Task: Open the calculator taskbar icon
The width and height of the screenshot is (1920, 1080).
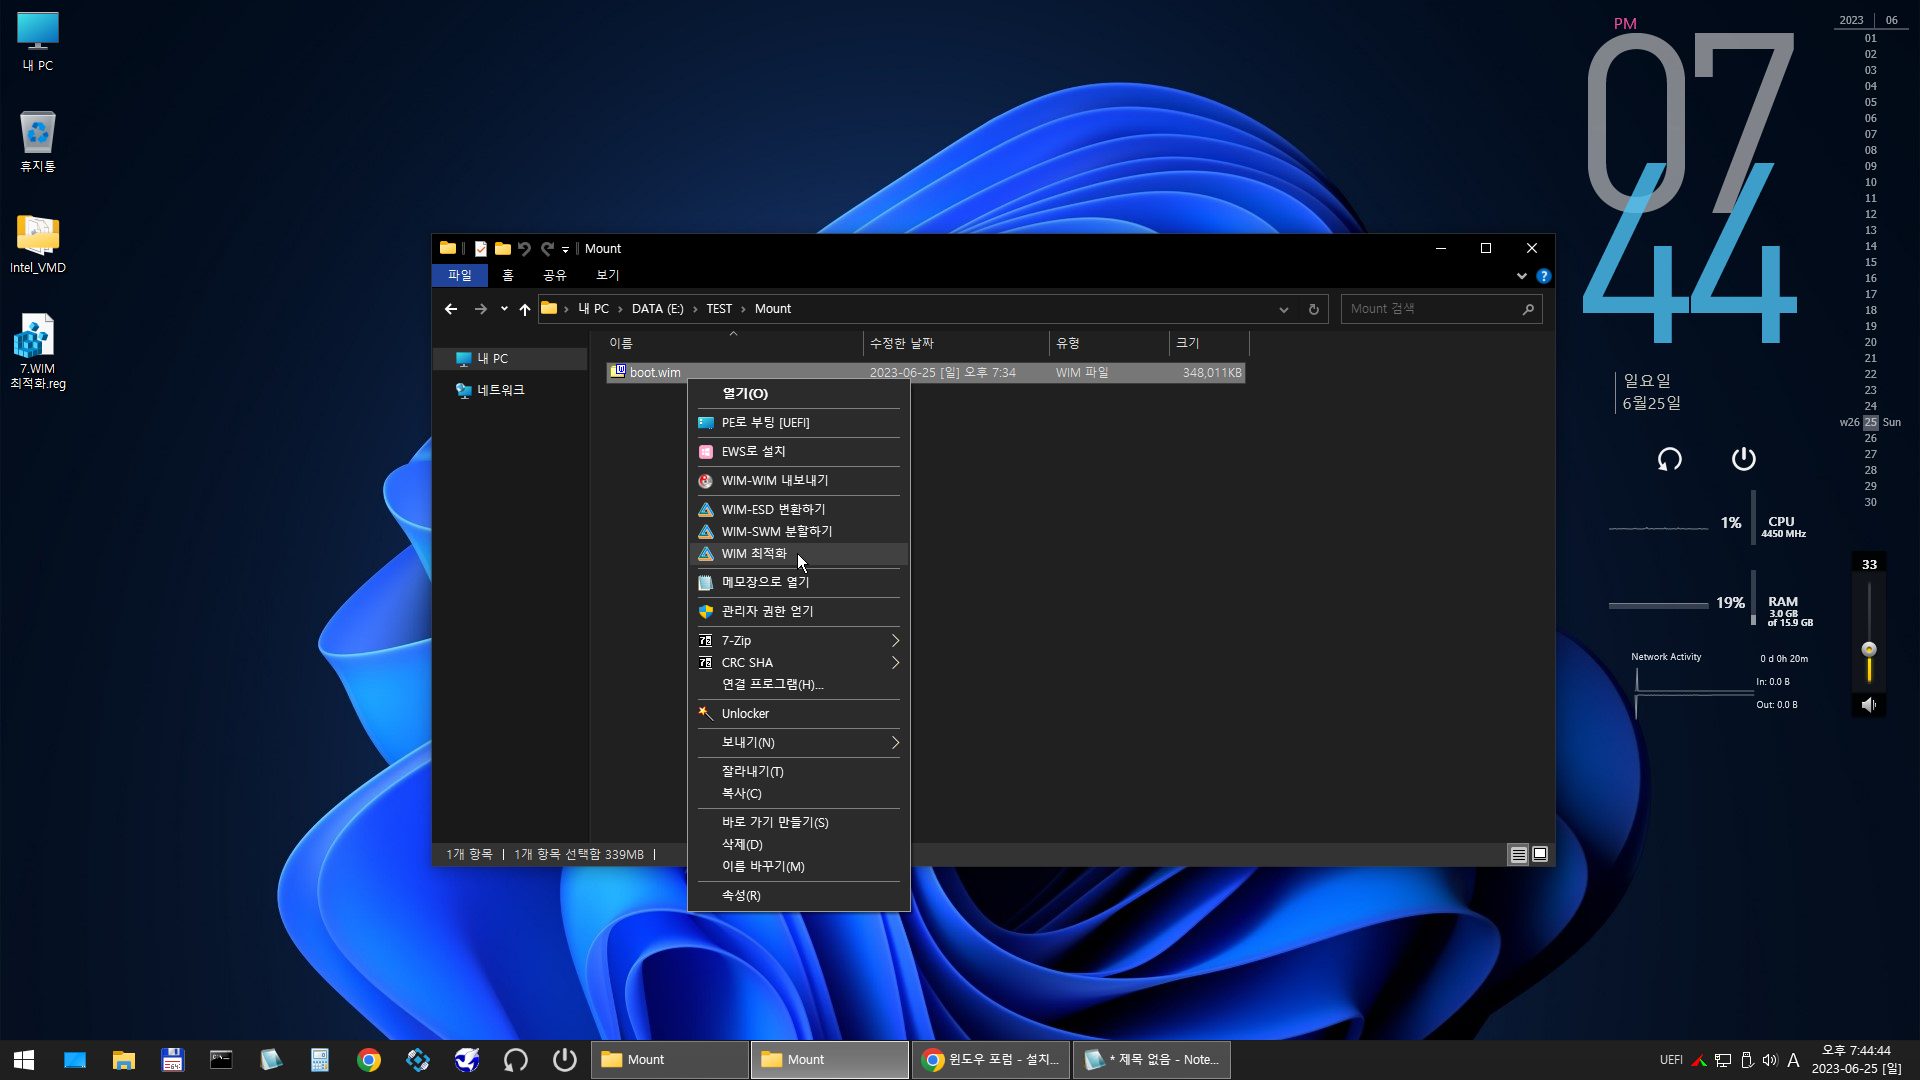Action: click(x=320, y=1060)
